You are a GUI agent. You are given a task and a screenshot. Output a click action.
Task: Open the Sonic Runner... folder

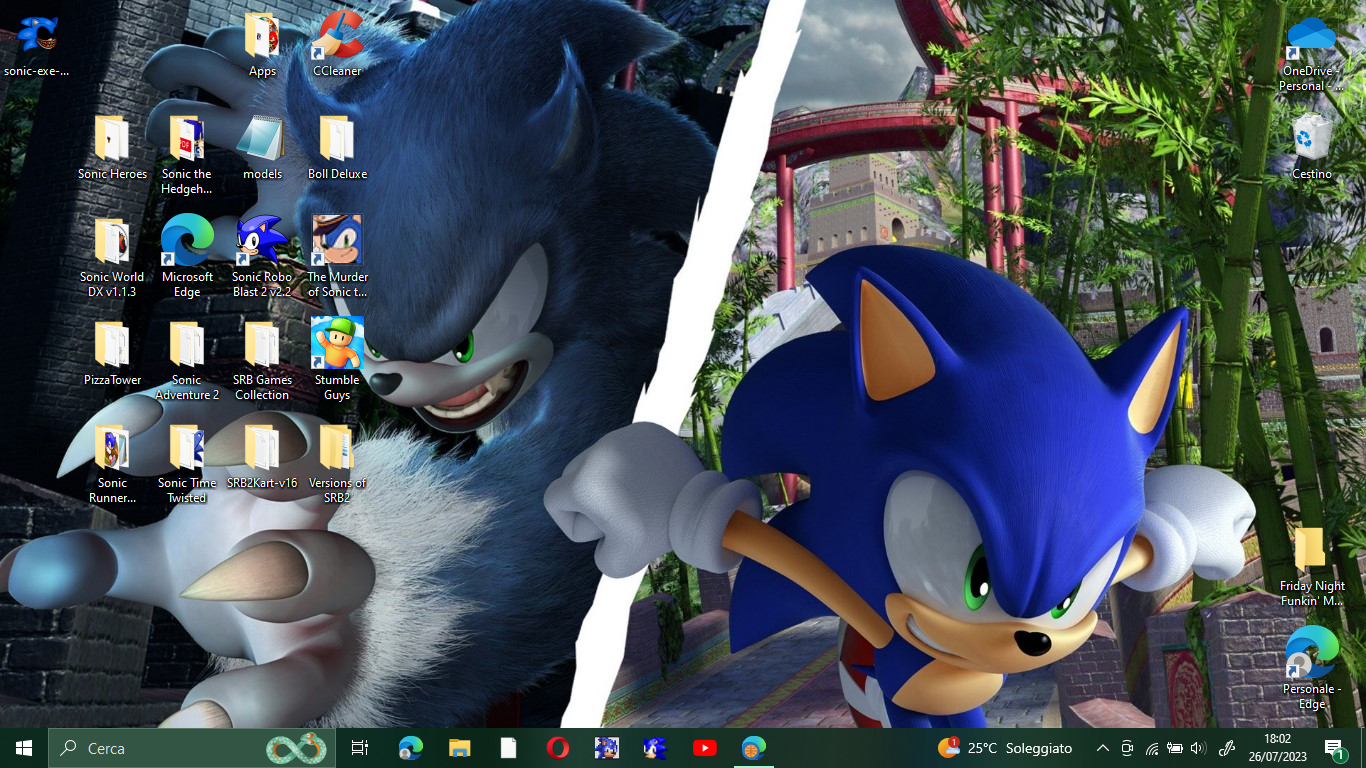click(x=112, y=464)
